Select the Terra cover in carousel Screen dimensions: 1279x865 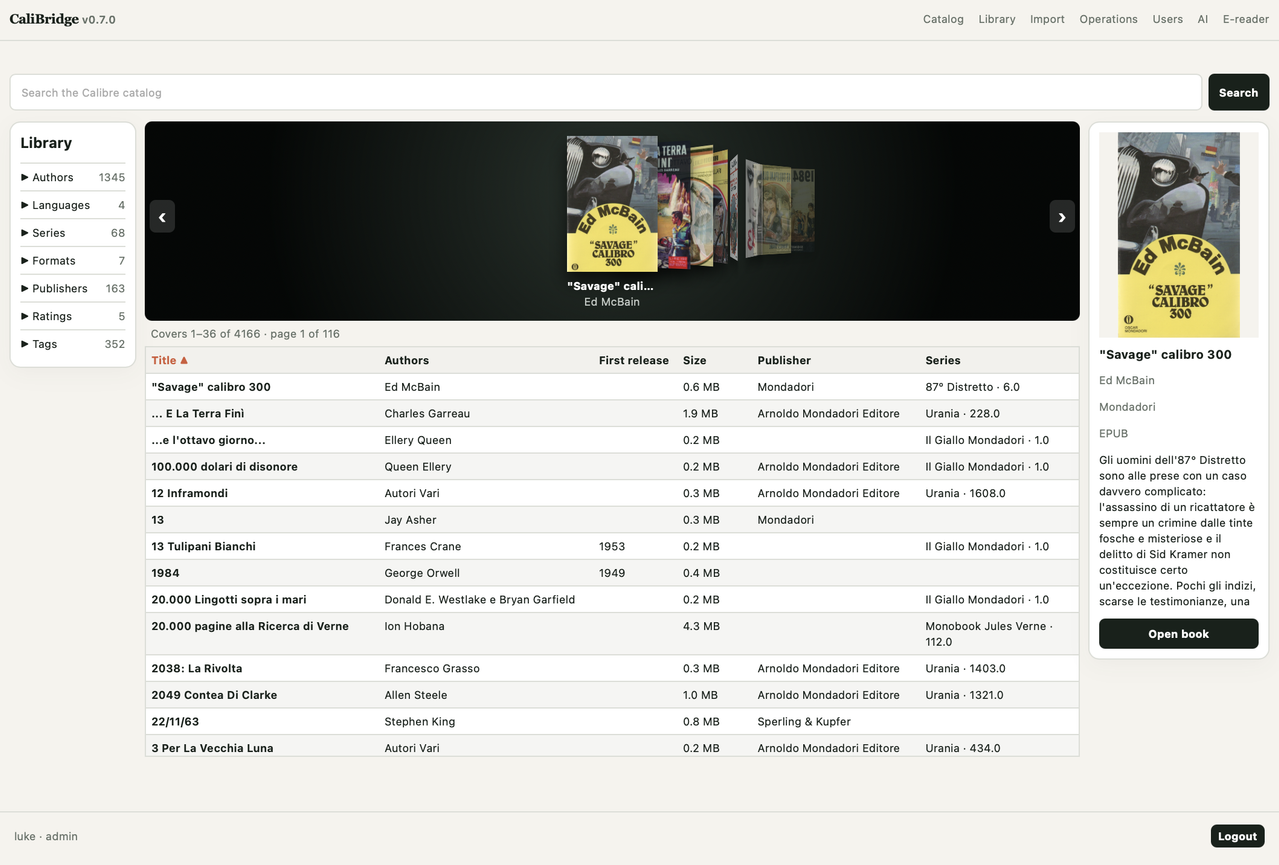674,206
